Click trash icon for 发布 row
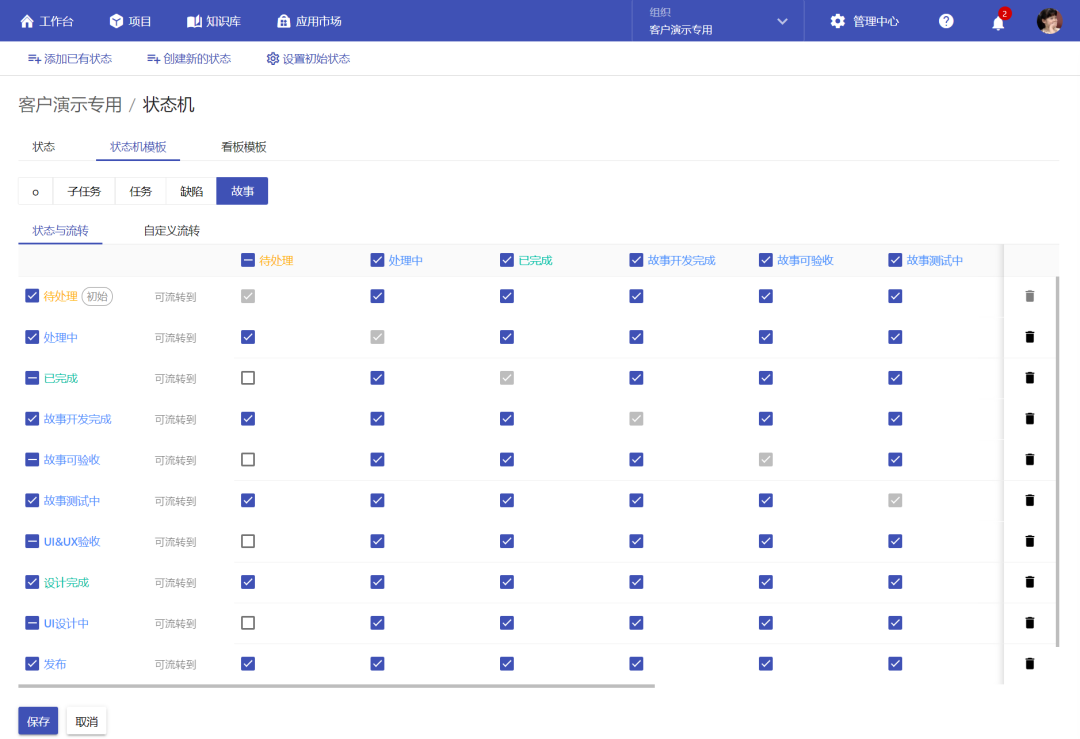1080x739 pixels. 1030,663
